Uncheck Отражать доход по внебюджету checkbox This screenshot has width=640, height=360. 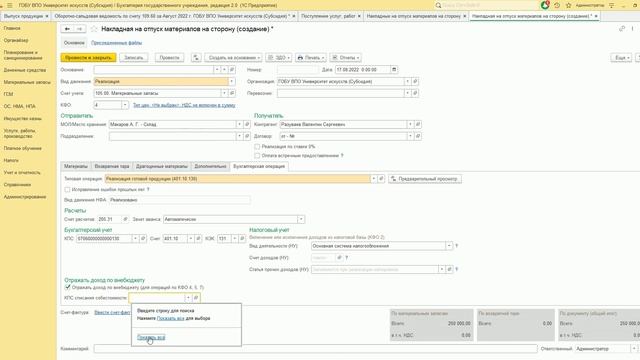click(67, 287)
